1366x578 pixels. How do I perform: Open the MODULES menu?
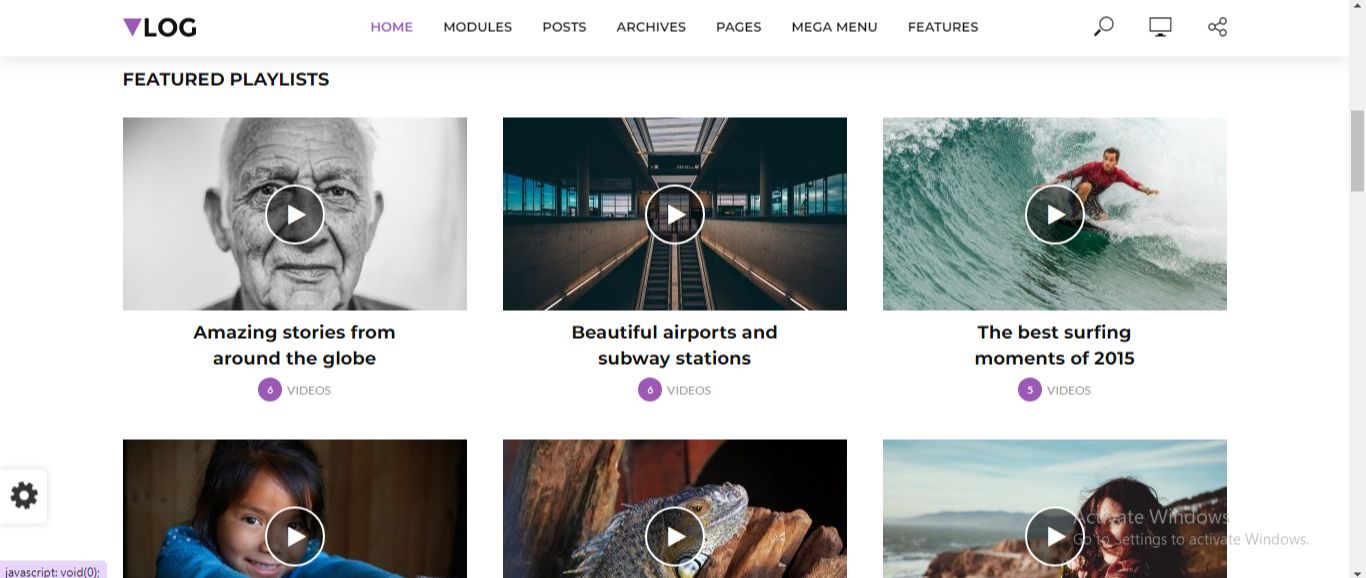478,27
